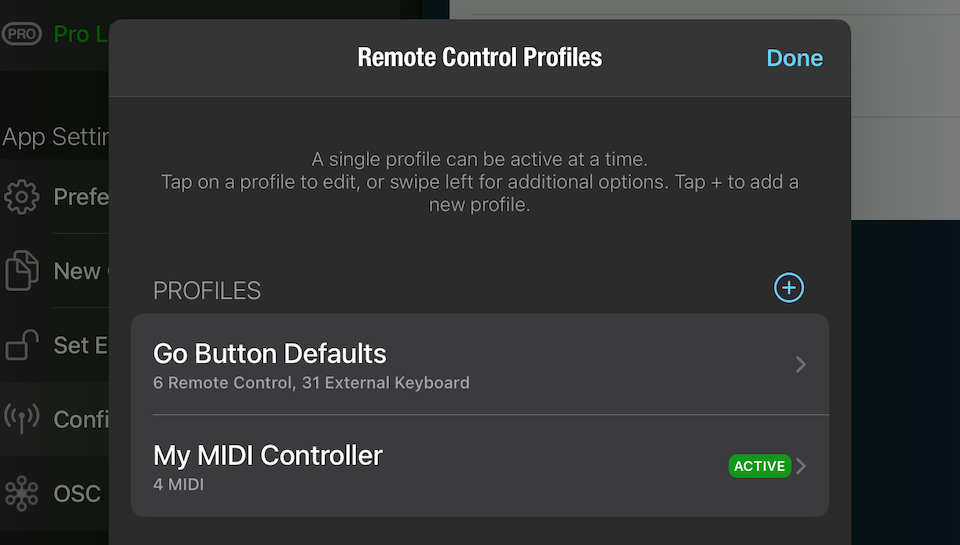Click the antenna broadcast icon

coord(22,419)
